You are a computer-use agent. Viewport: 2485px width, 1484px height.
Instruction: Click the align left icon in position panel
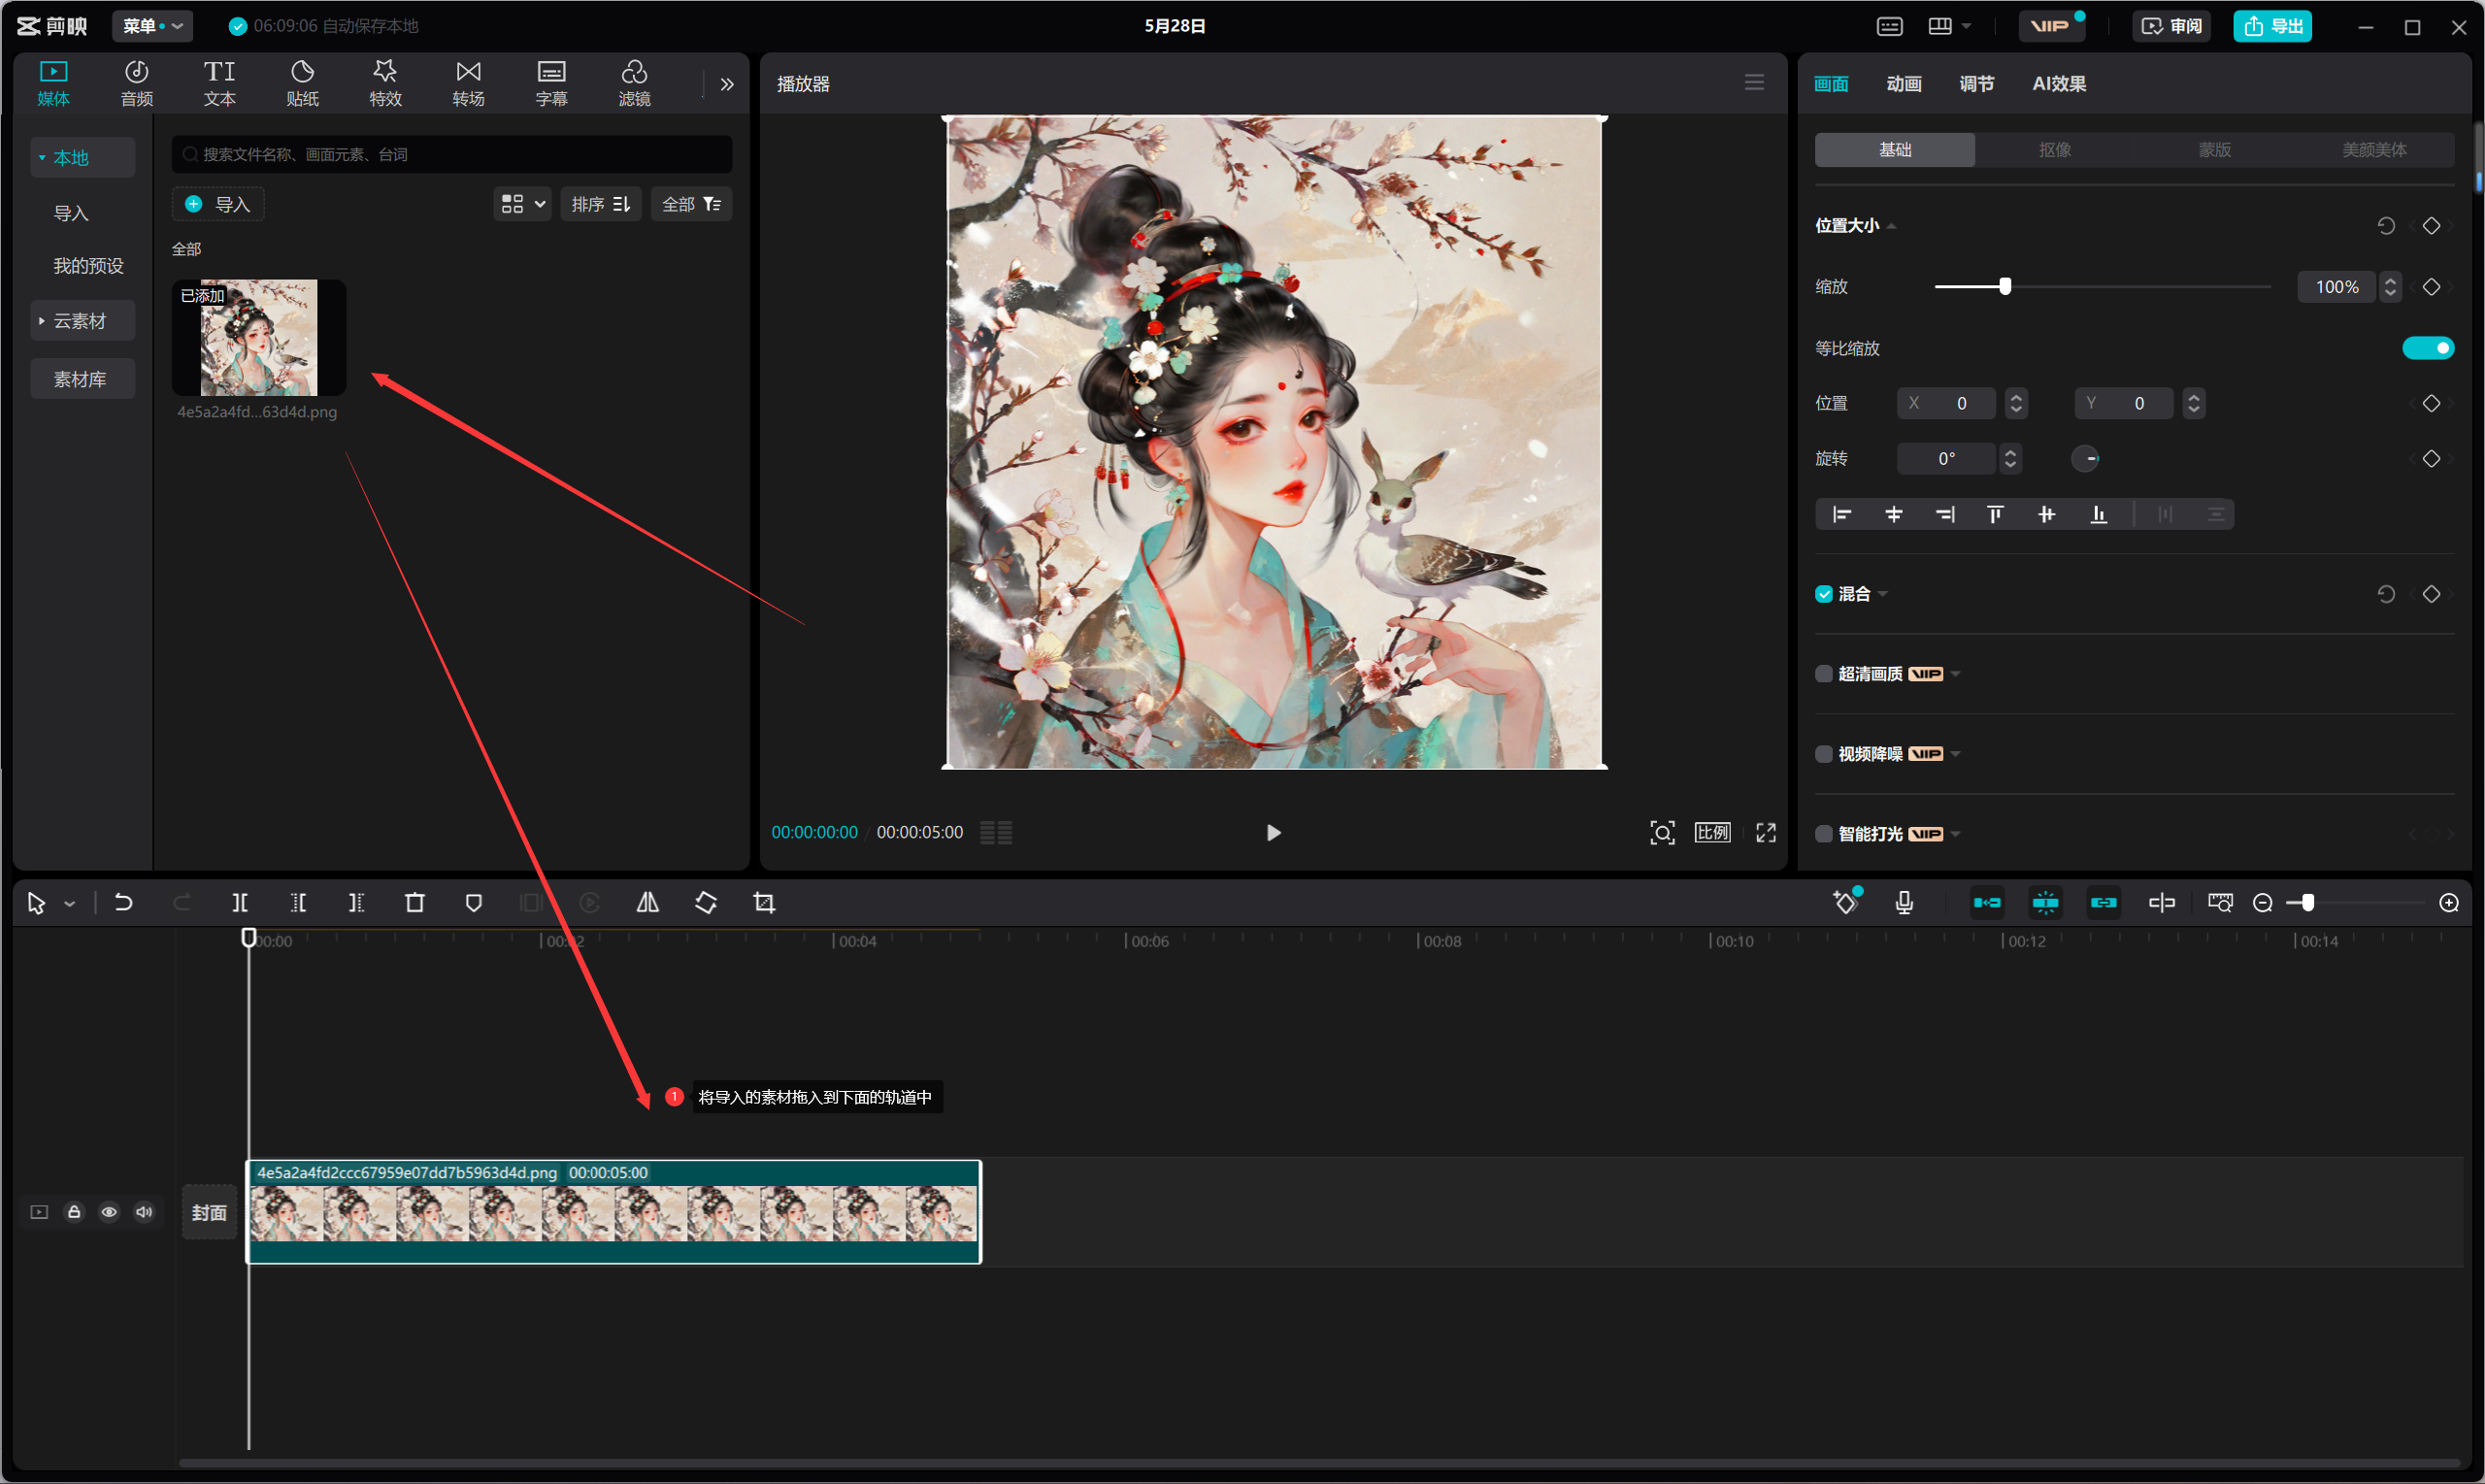click(1841, 514)
